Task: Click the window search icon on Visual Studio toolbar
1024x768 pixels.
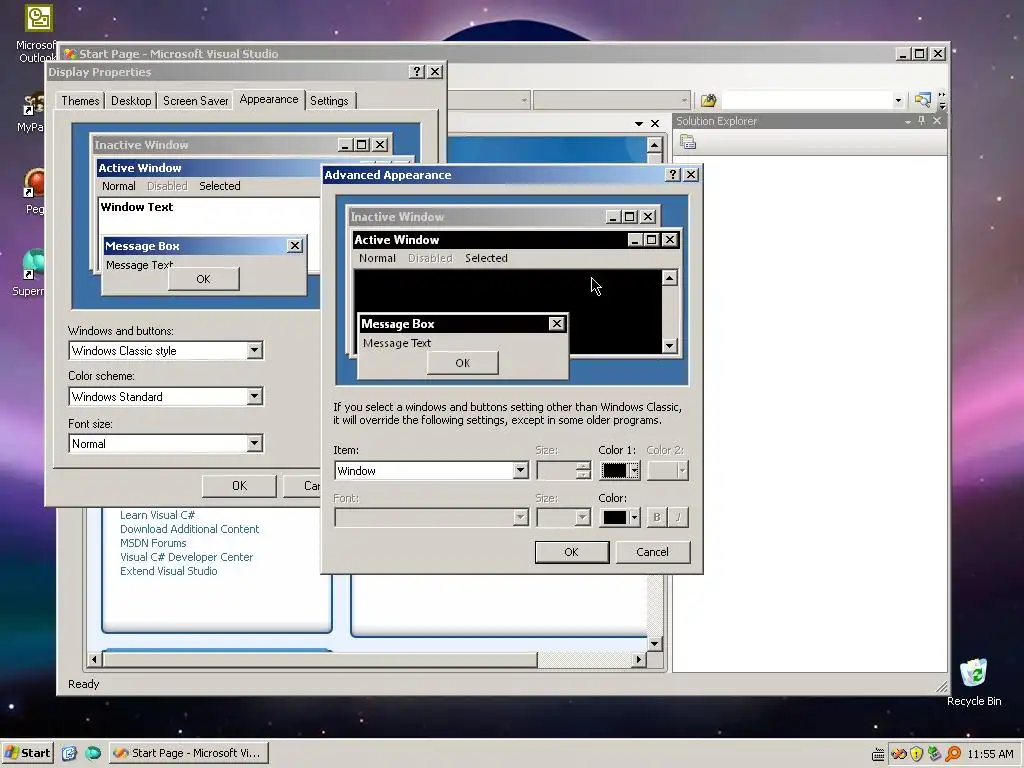Action: 922,100
